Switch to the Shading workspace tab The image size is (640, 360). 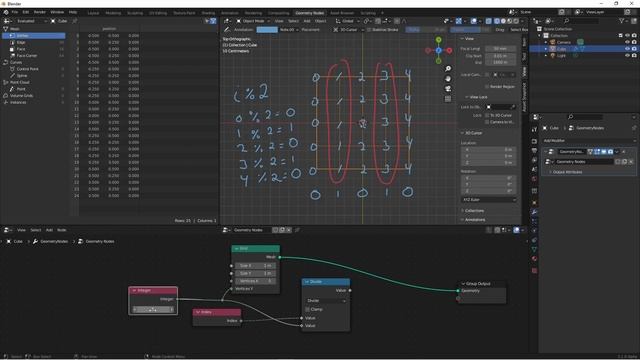208,13
